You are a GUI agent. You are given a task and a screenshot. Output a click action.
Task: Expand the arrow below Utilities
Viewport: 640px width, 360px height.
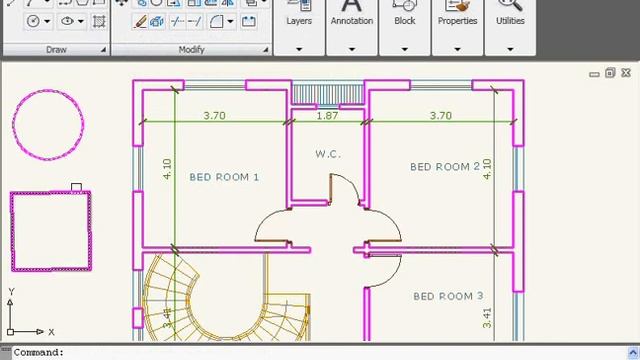(x=510, y=49)
